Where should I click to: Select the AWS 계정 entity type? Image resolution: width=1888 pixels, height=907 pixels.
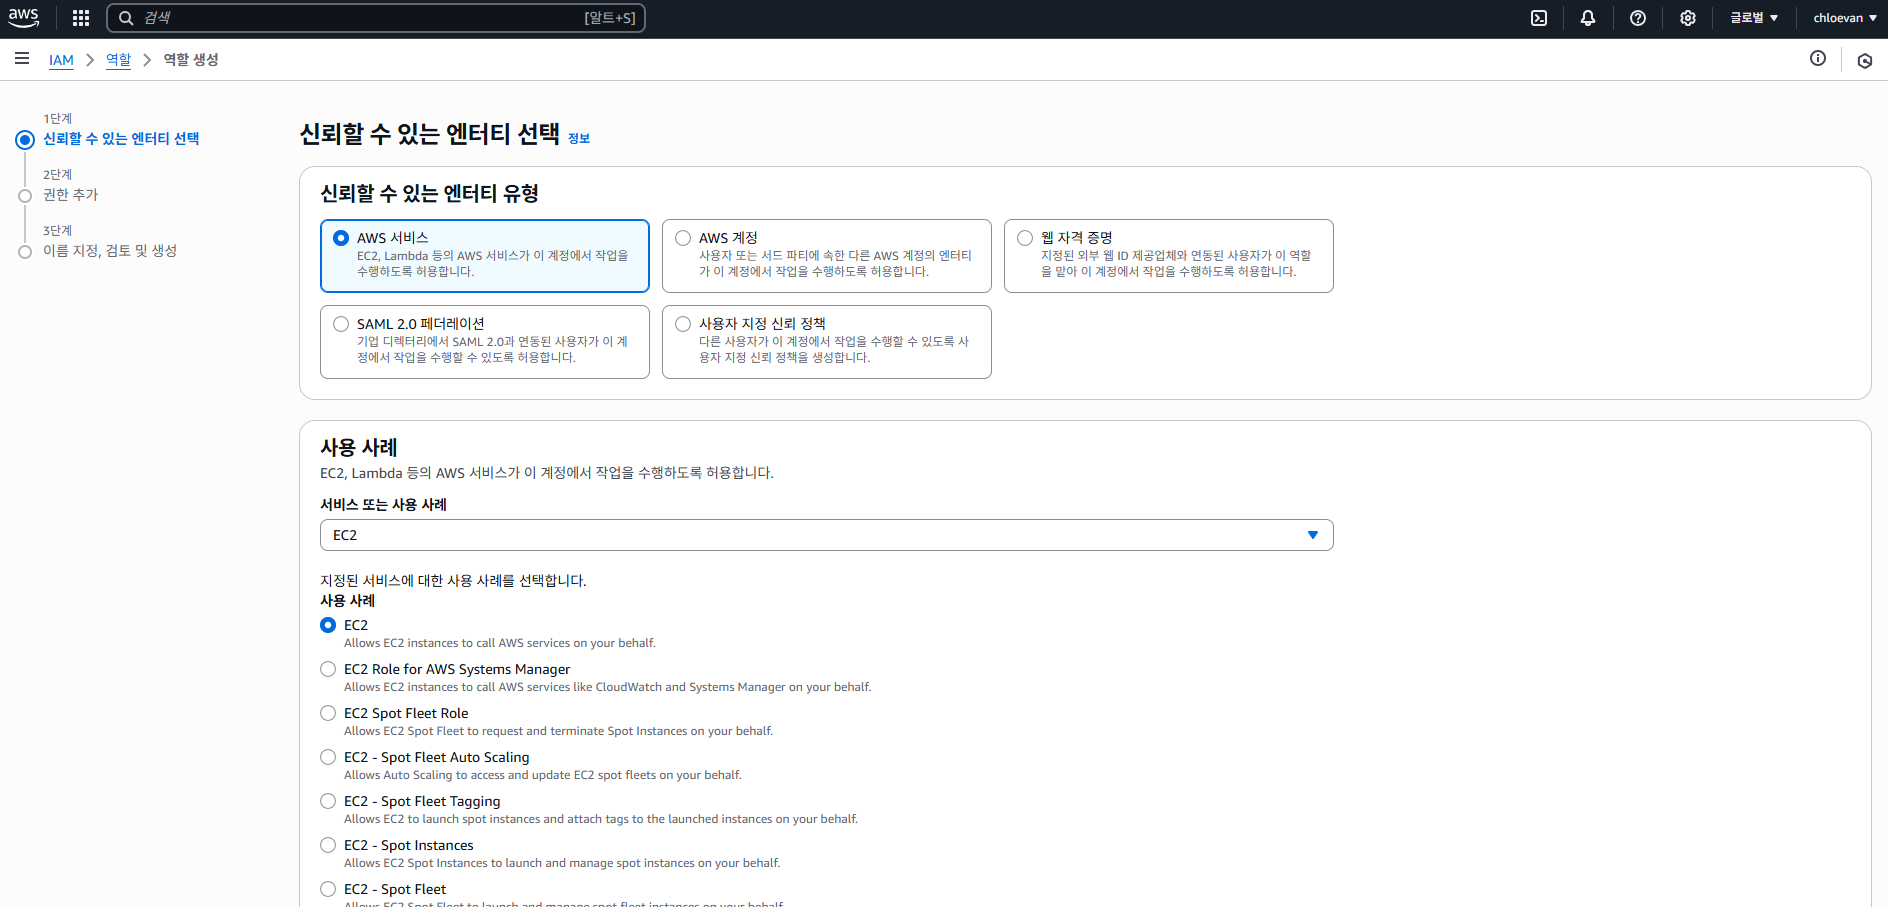pos(827,256)
